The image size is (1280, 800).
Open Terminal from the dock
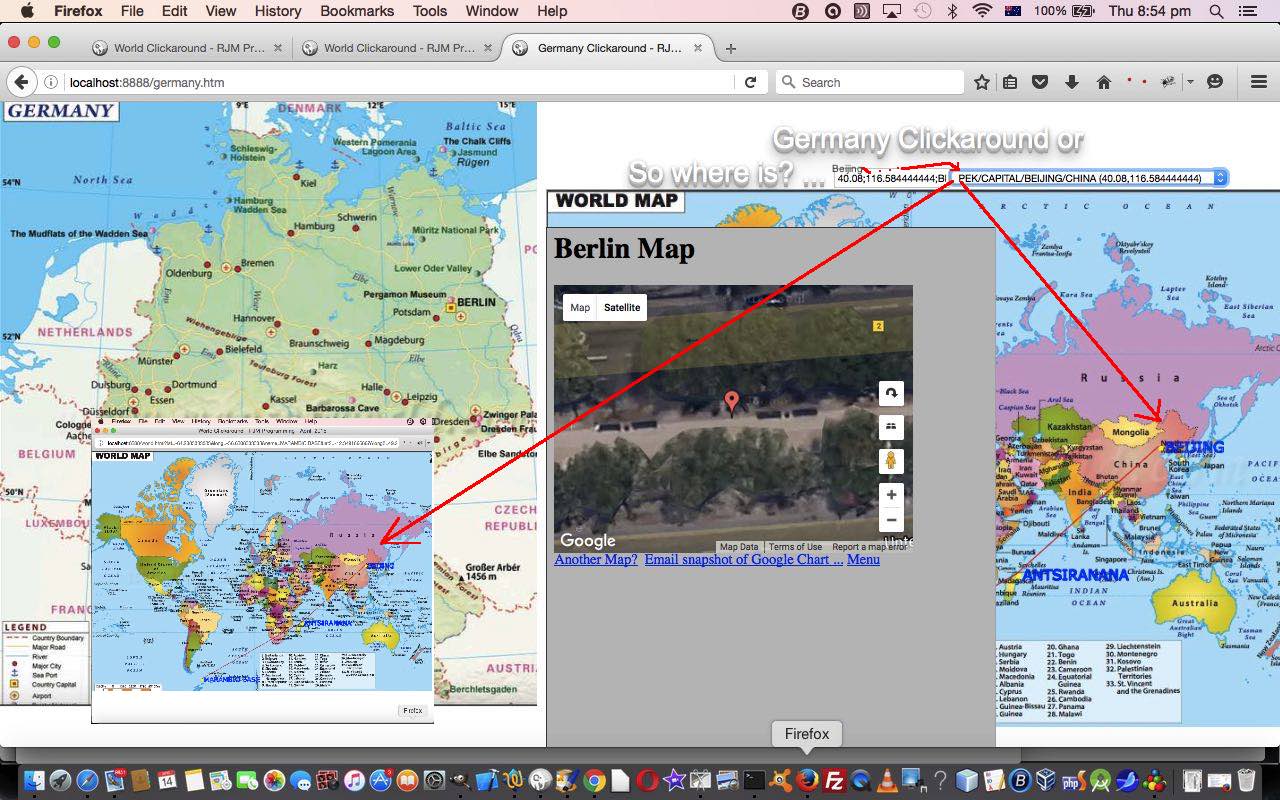[x=754, y=780]
